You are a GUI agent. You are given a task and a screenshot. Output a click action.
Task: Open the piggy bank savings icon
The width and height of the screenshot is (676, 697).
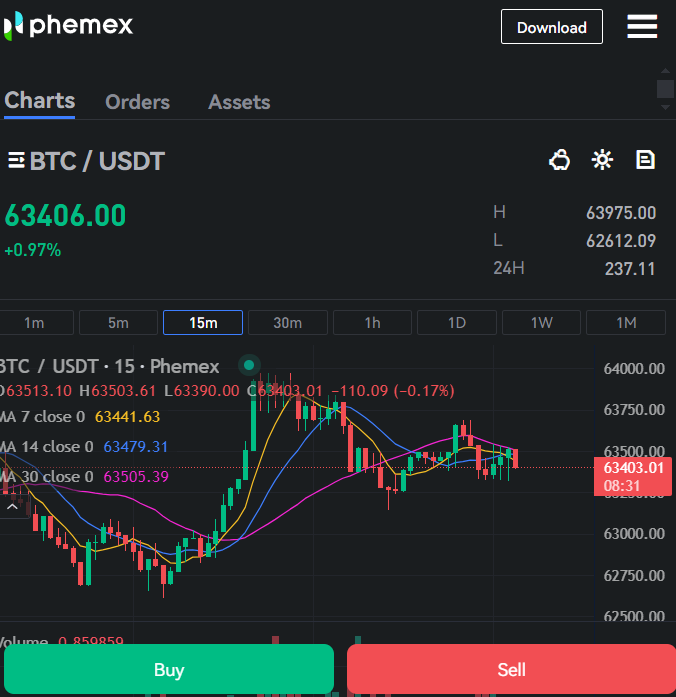click(x=559, y=160)
